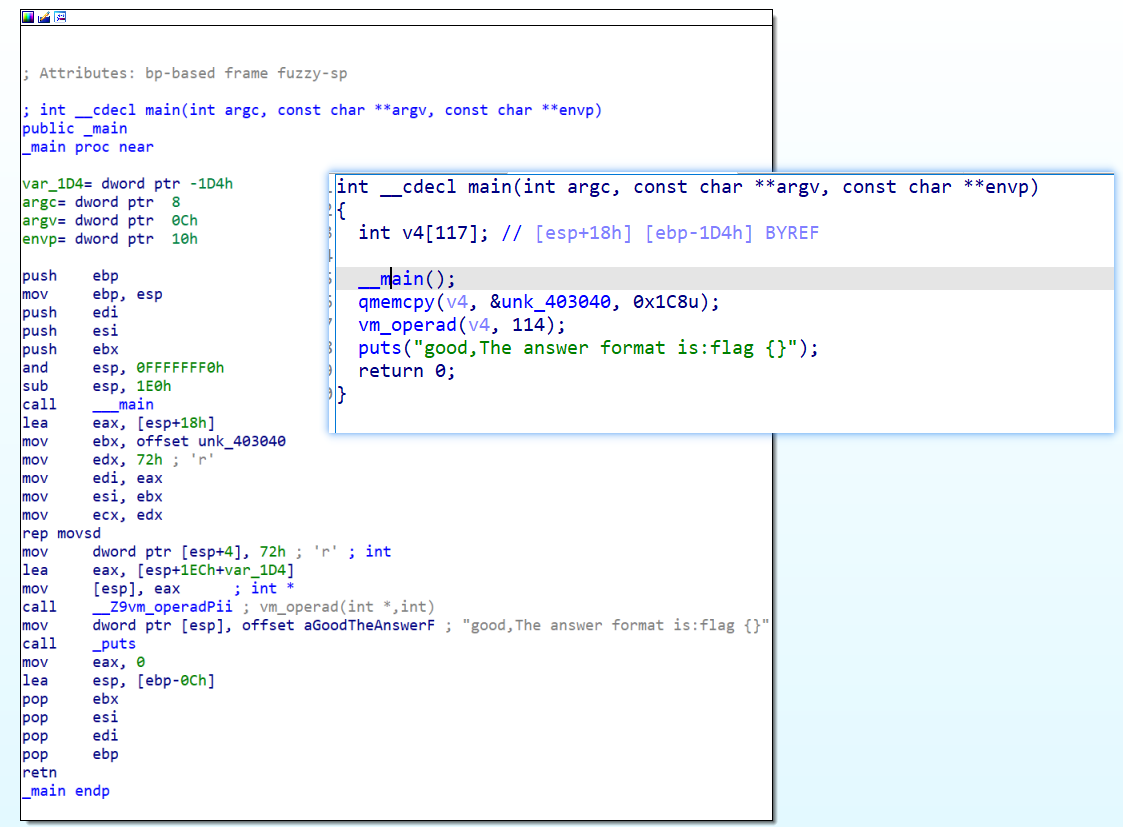
Task: Select the rep movsd instruction
Action: (x=62, y=533)
